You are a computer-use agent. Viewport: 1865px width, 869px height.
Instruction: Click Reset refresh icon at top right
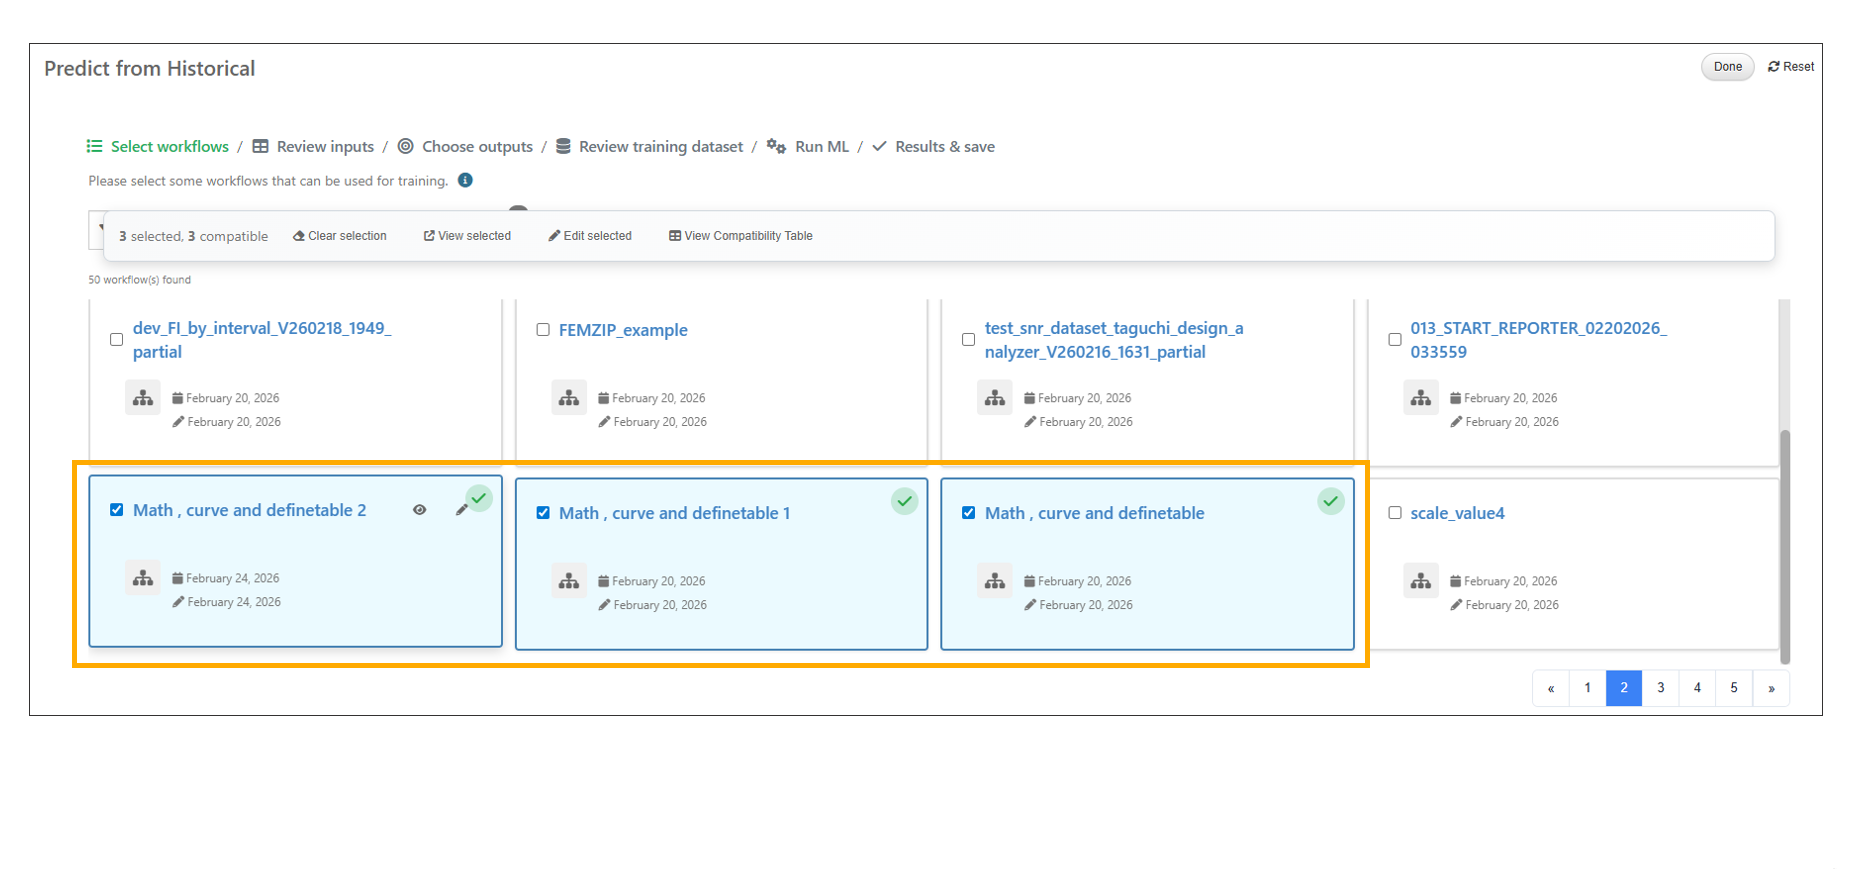(1774, 67)
